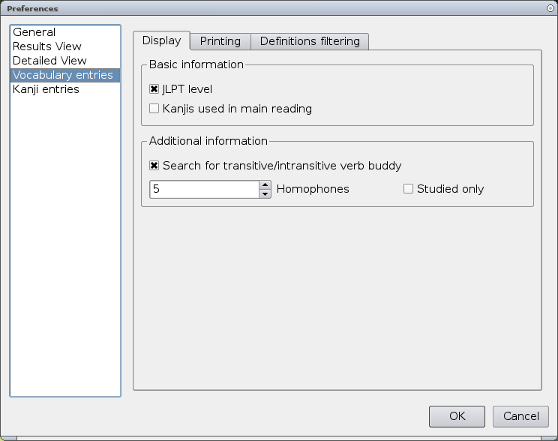This screenshot has width=558, height=441.
Task: Enable Kanjis used in main reading
Action: (154, 108)
